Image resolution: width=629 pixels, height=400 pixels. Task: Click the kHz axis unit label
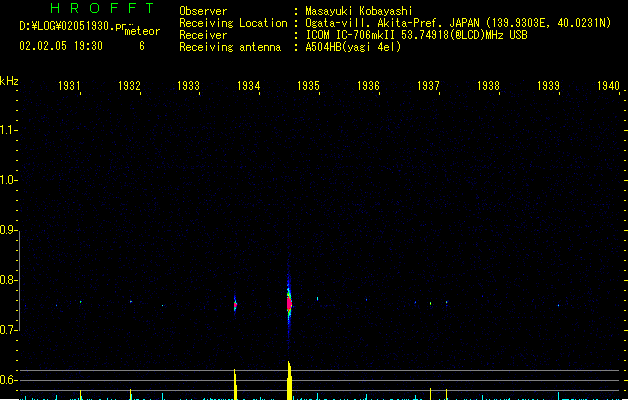9,81
